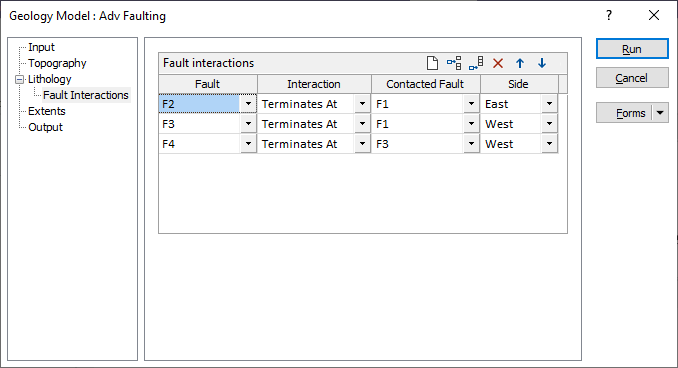Screen dimensions: 678x368
Task: Move row up with blue up arrow
Action: click(x=520, y=64)
